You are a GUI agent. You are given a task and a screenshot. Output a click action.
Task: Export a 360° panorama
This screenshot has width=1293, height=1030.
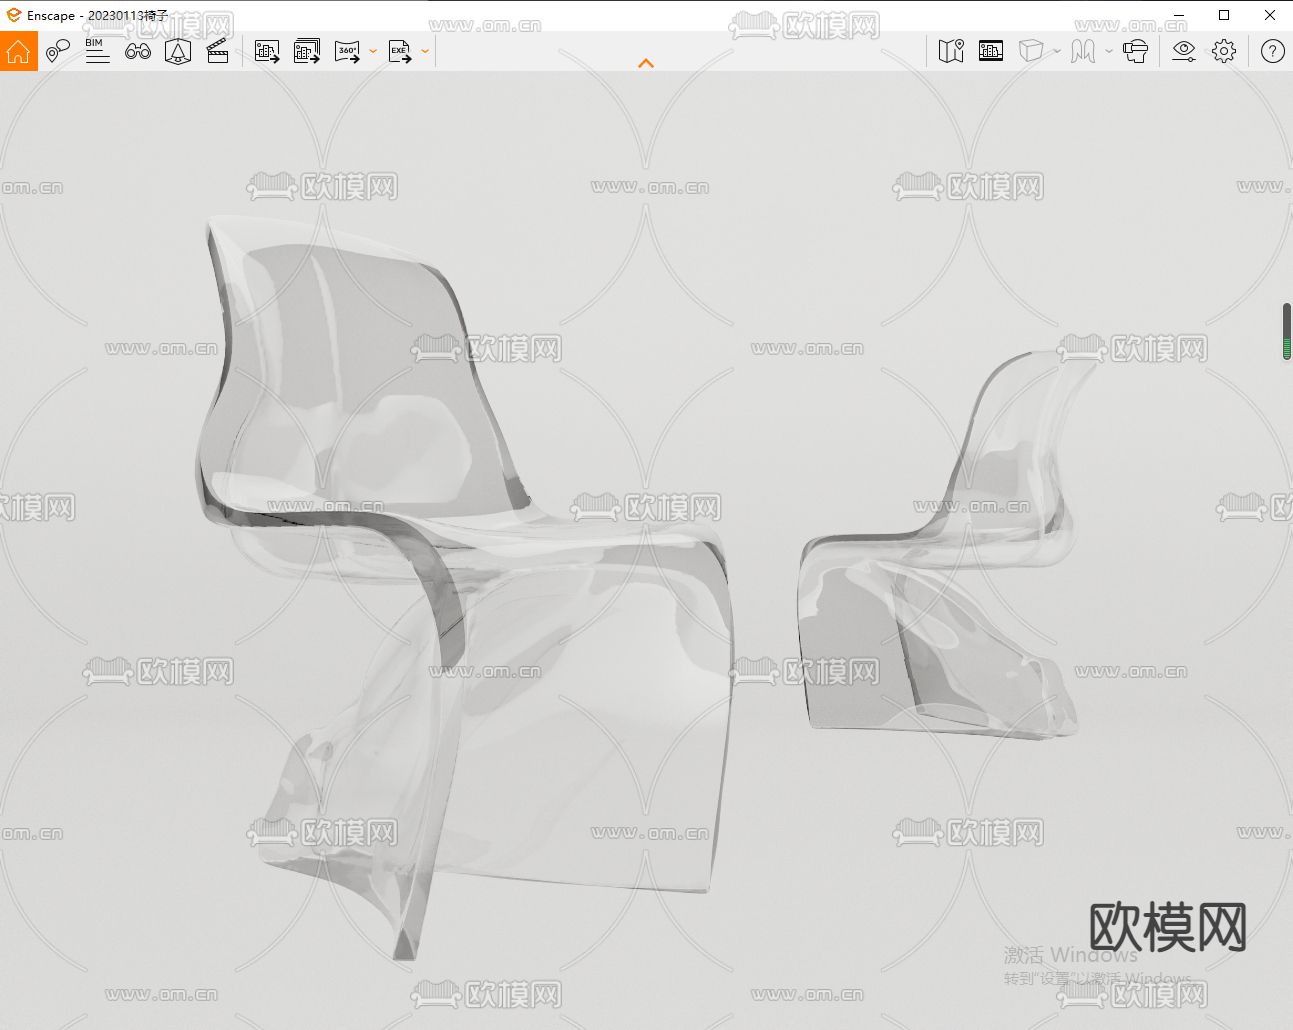[x=347, y=51]
